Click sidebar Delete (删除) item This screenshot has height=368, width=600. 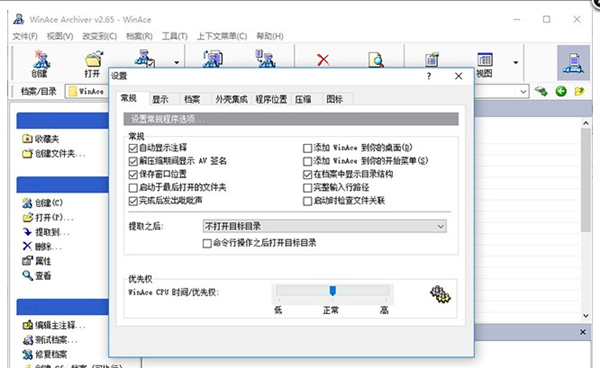point(41,246)
